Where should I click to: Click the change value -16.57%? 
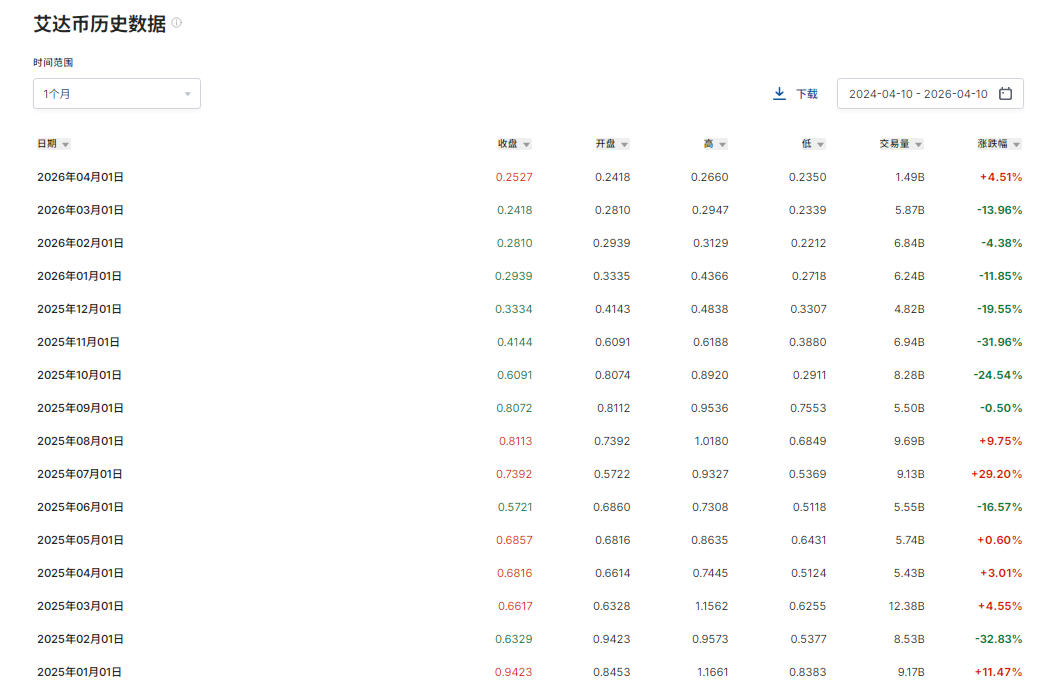[x=999, y=507]
